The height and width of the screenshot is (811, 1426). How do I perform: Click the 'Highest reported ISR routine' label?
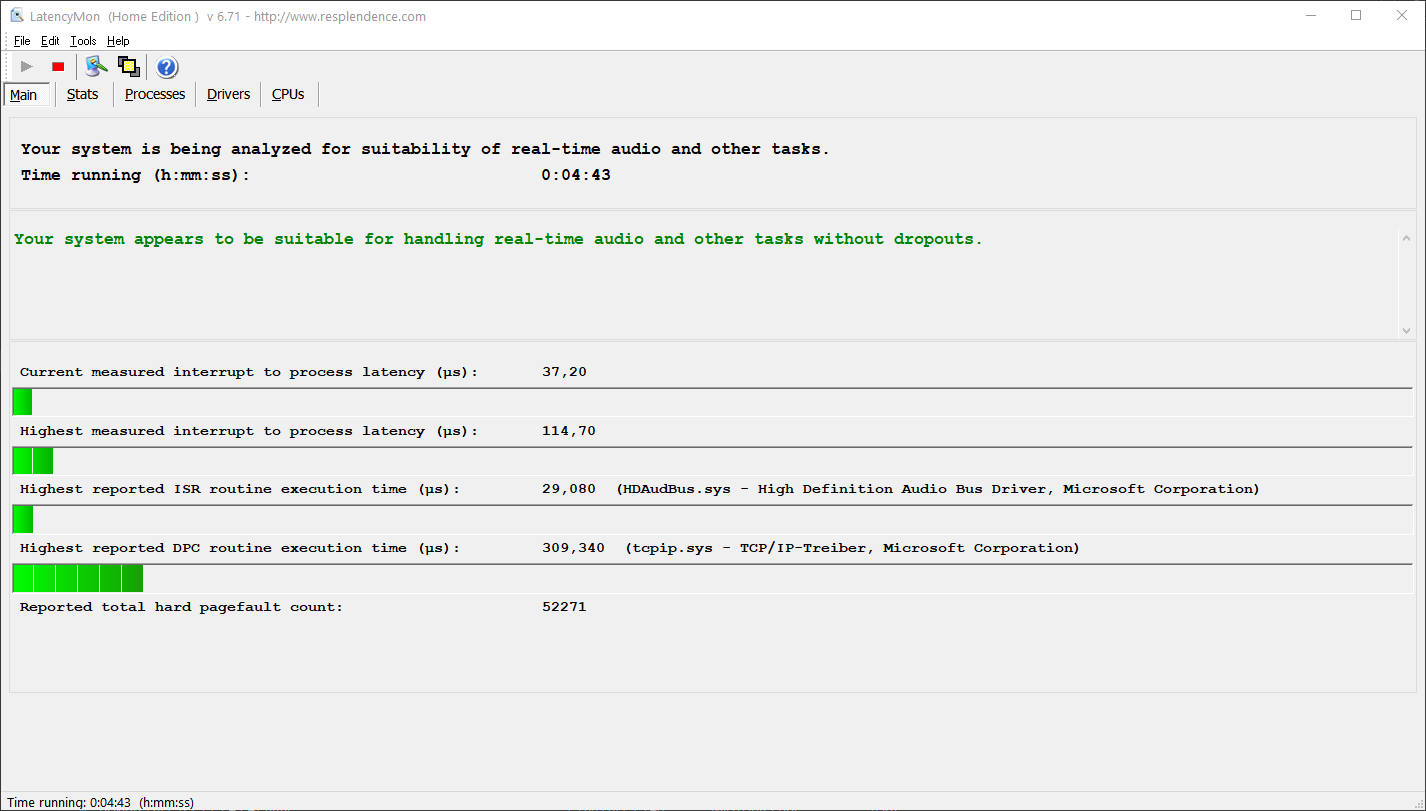pyautogui.click(x=240, y=489)
